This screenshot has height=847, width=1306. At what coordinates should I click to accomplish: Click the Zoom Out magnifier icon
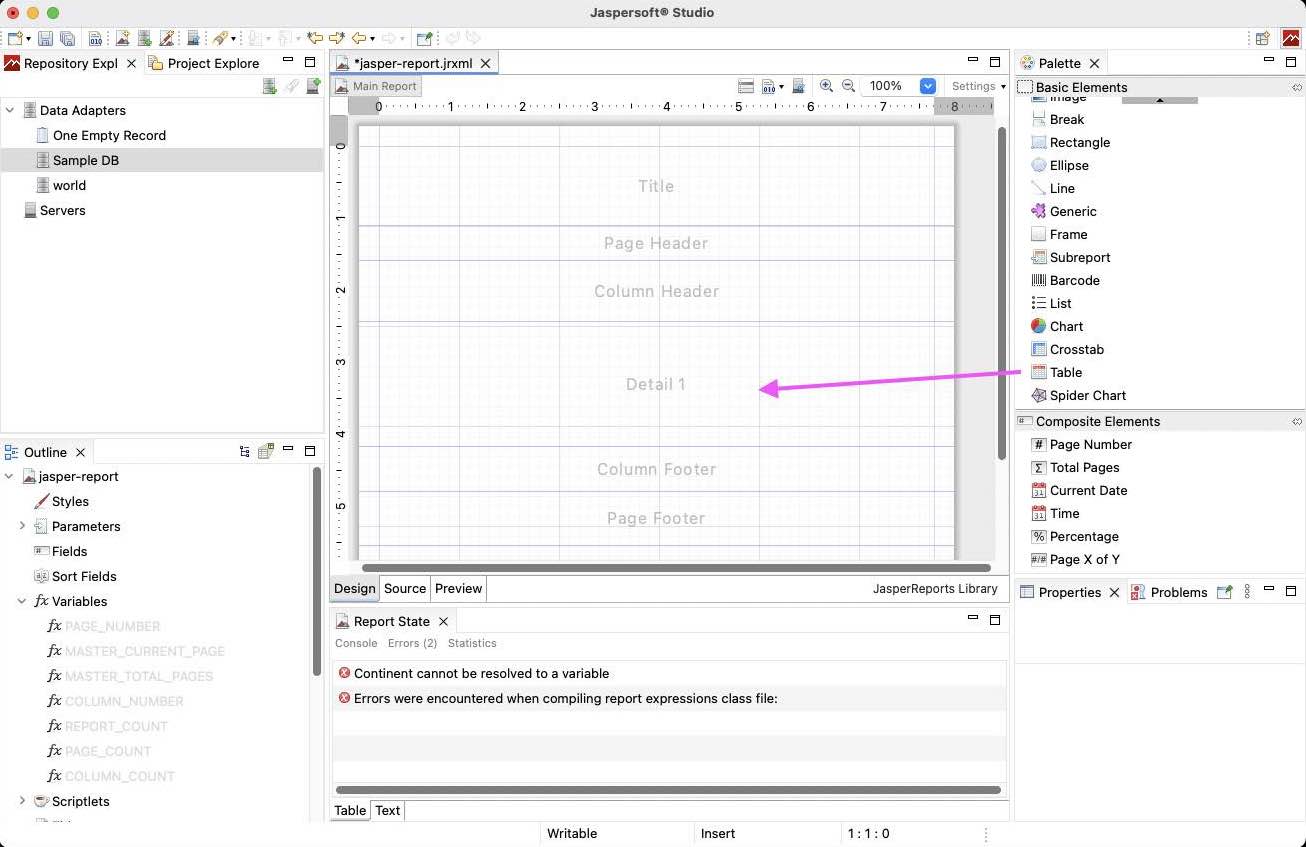tap(848, 86)
